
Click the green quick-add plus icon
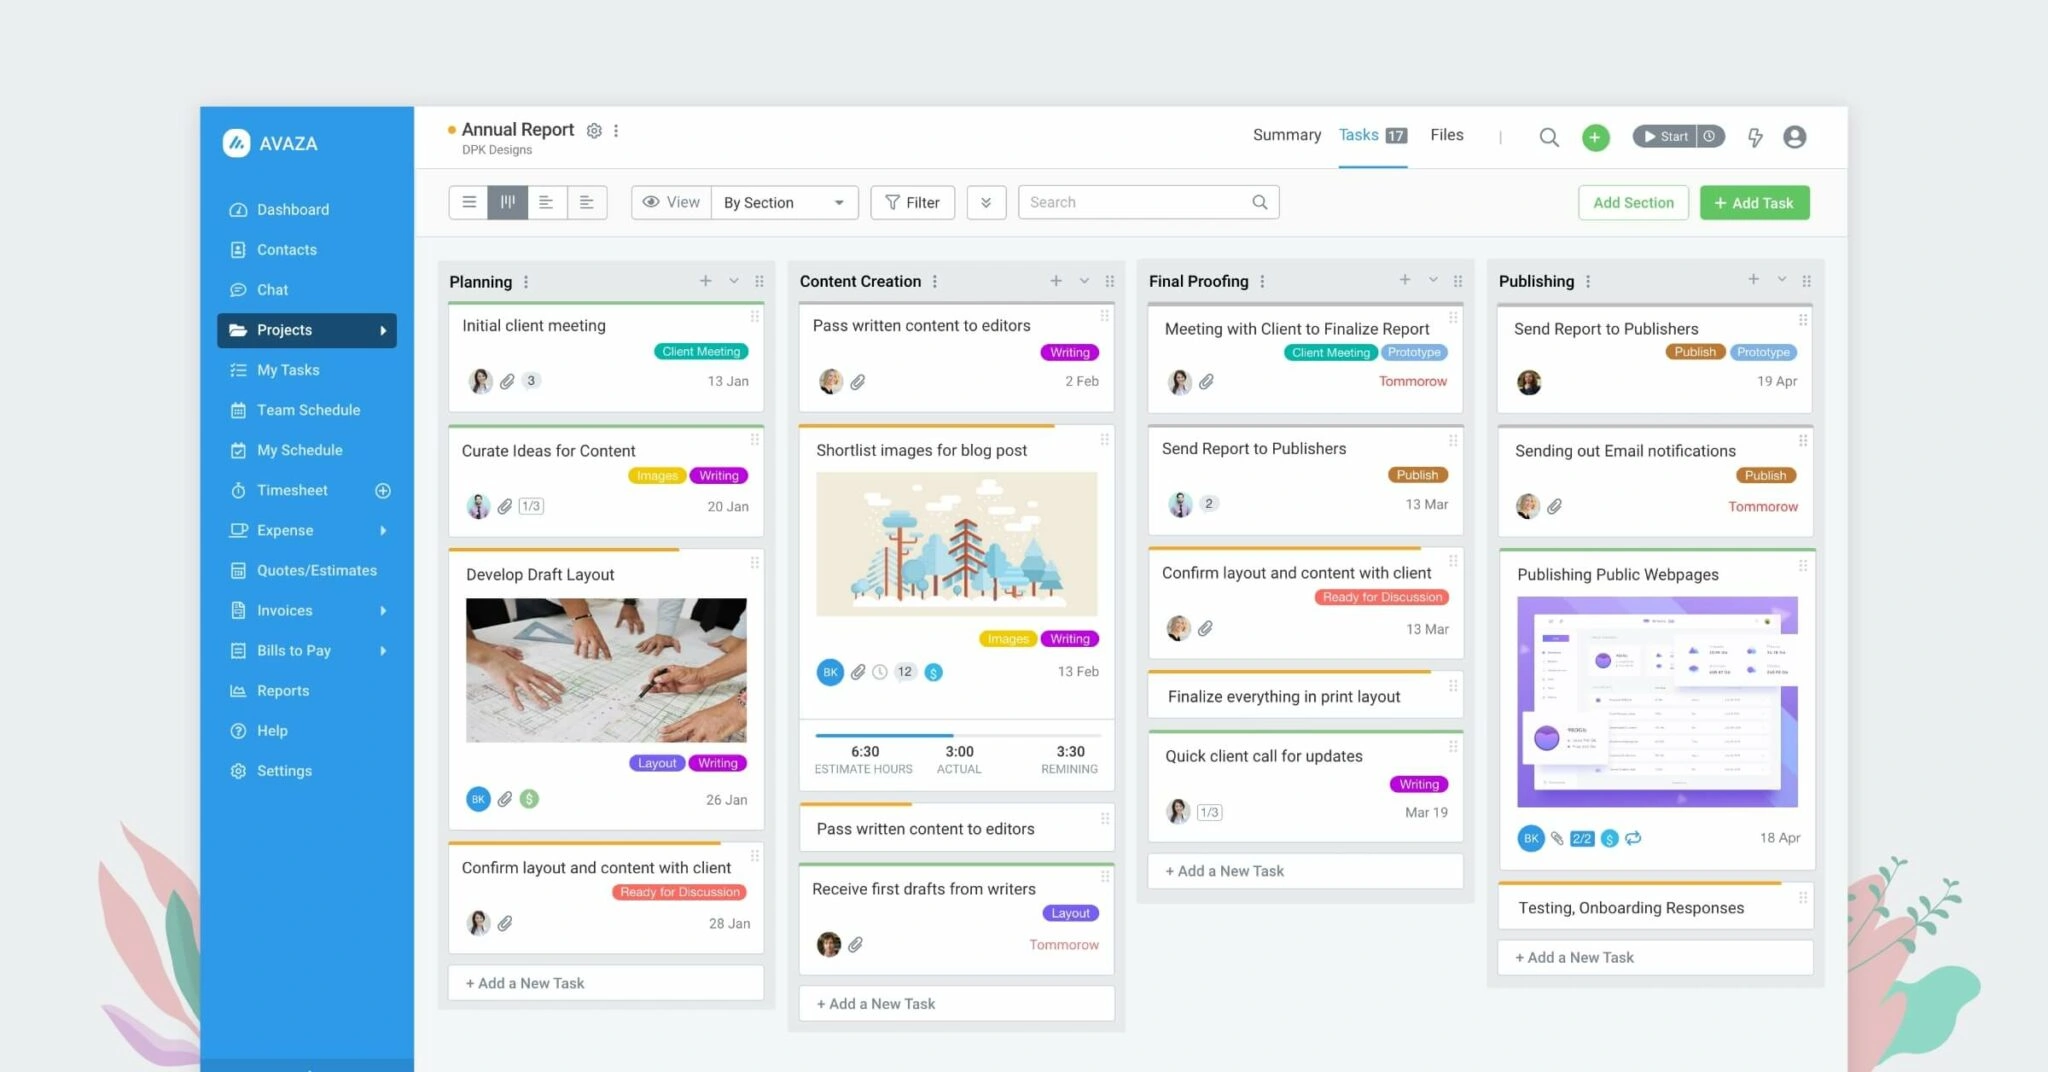pyautogui.click(x=1595, y=137)
